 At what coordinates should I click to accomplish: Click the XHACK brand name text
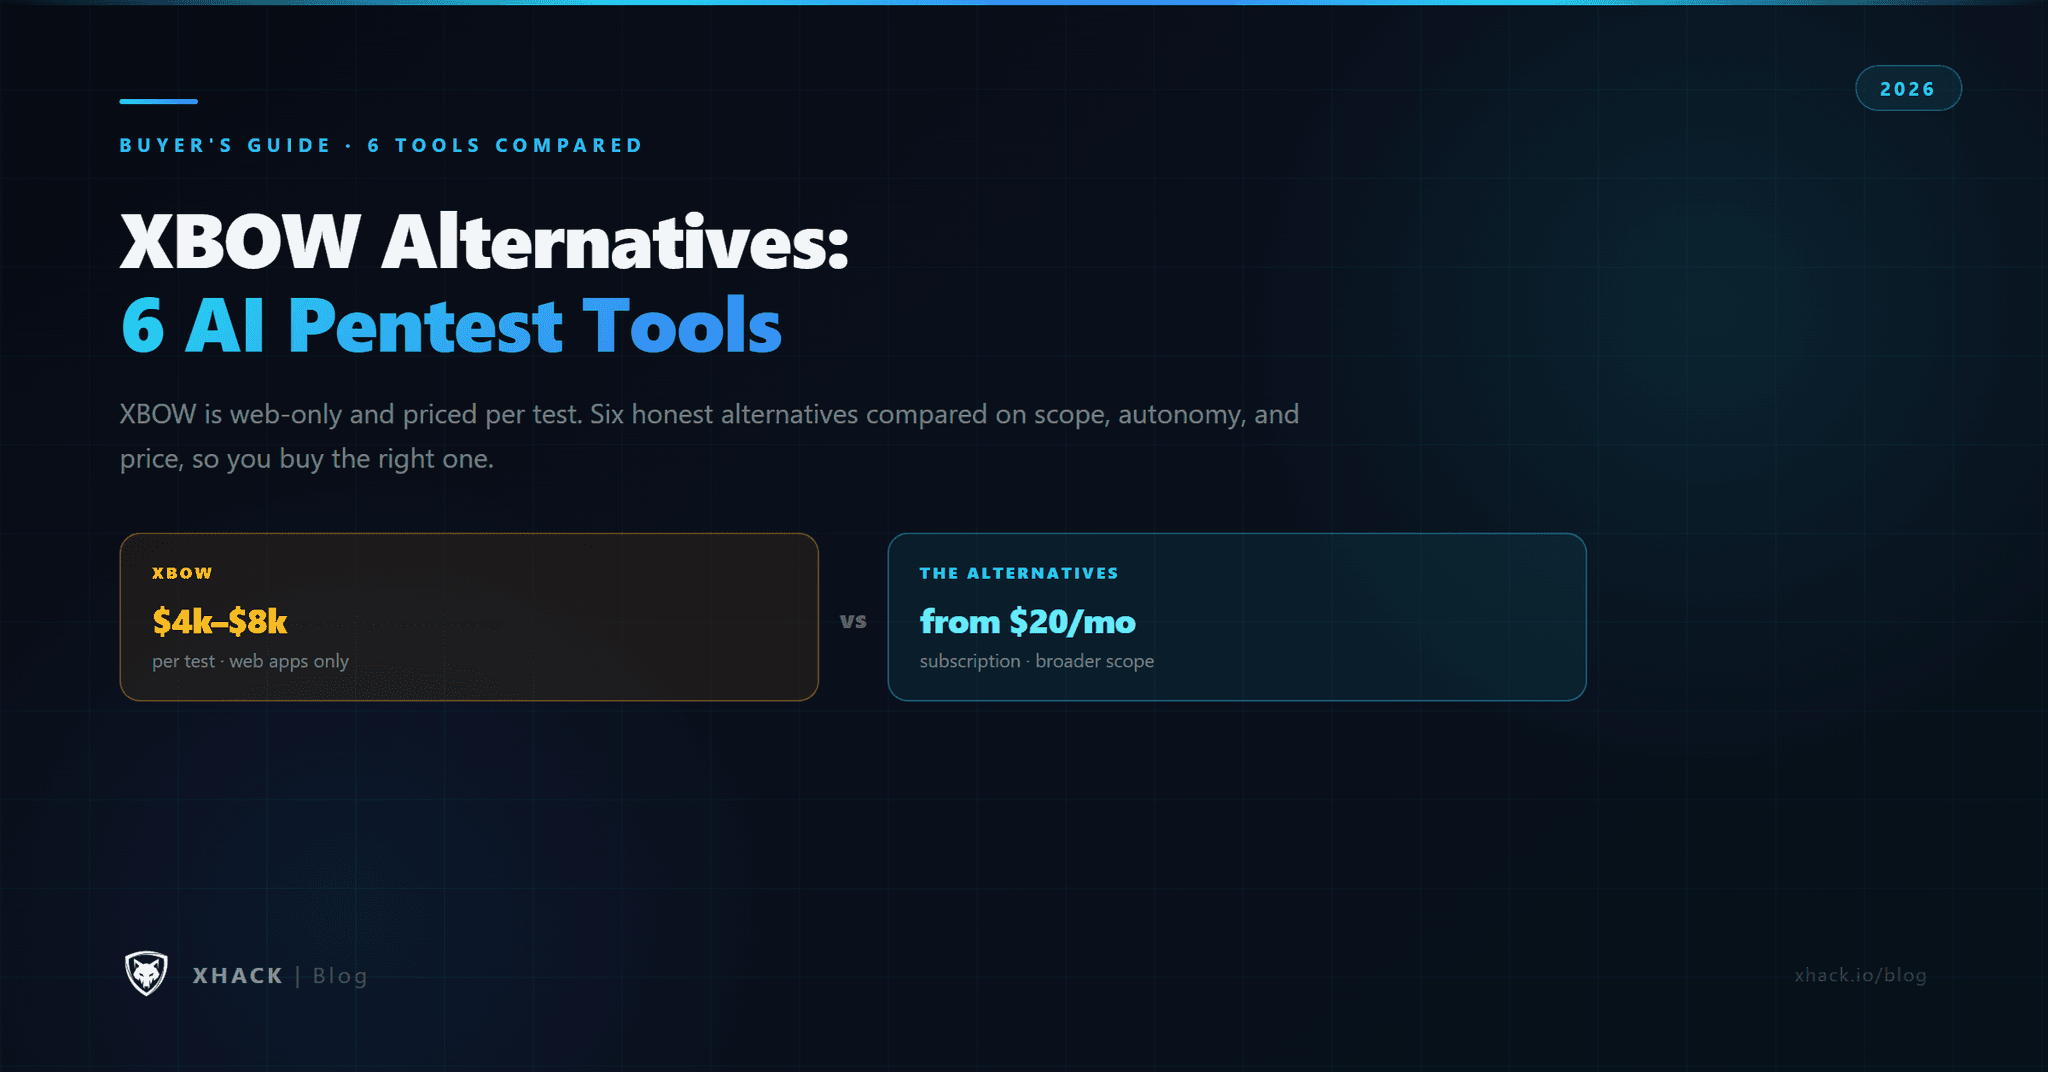click(238, 976)
